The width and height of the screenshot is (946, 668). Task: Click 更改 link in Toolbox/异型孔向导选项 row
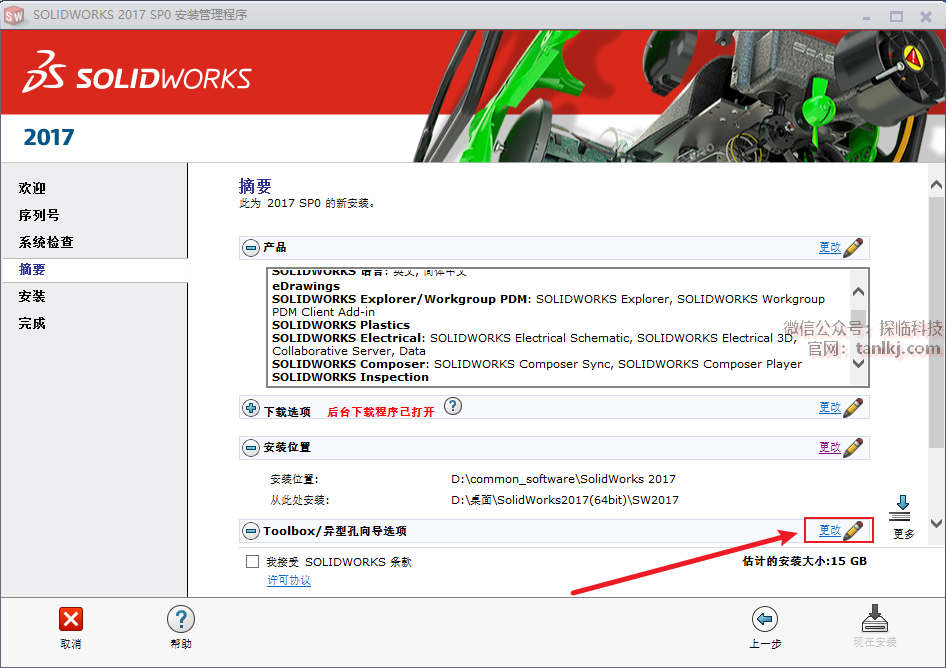pyautogui.click(x=829, y=530)
